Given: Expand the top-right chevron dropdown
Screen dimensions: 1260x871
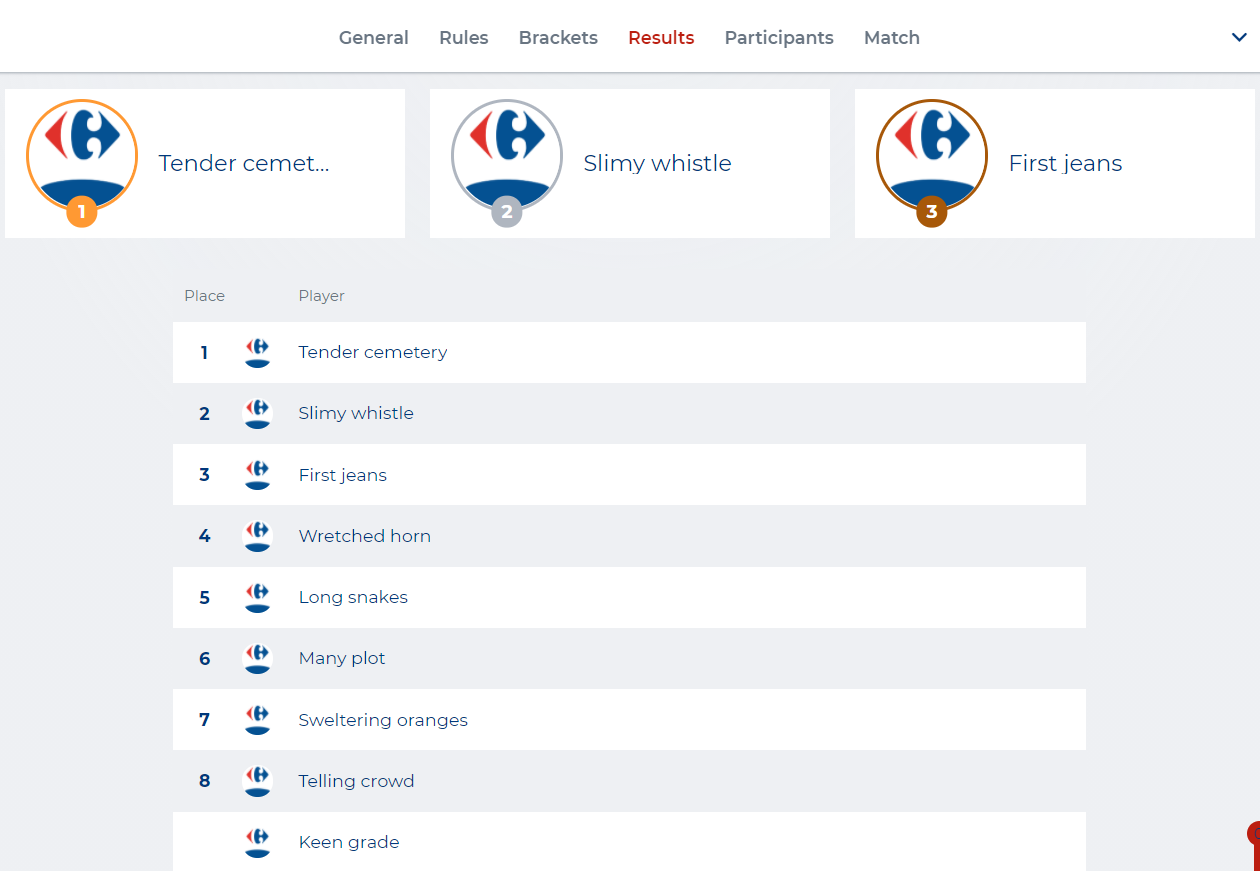Looking at the screenshot, I should point(1239,37).
